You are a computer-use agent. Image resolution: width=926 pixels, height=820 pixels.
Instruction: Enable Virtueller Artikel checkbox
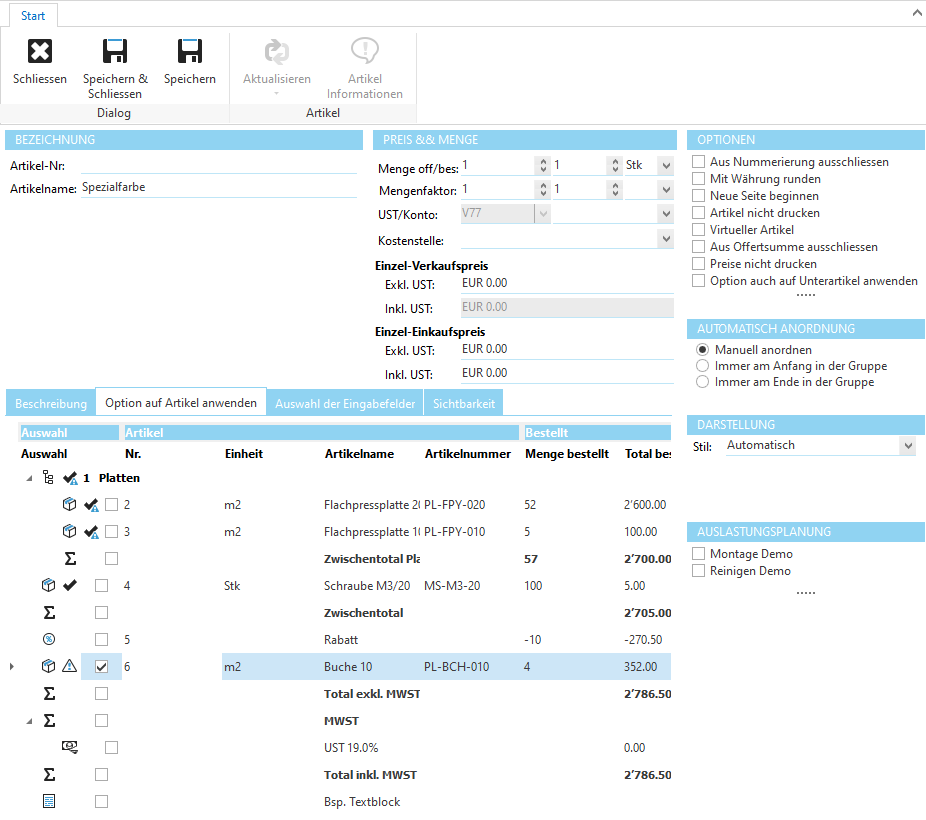coord(699,230)
